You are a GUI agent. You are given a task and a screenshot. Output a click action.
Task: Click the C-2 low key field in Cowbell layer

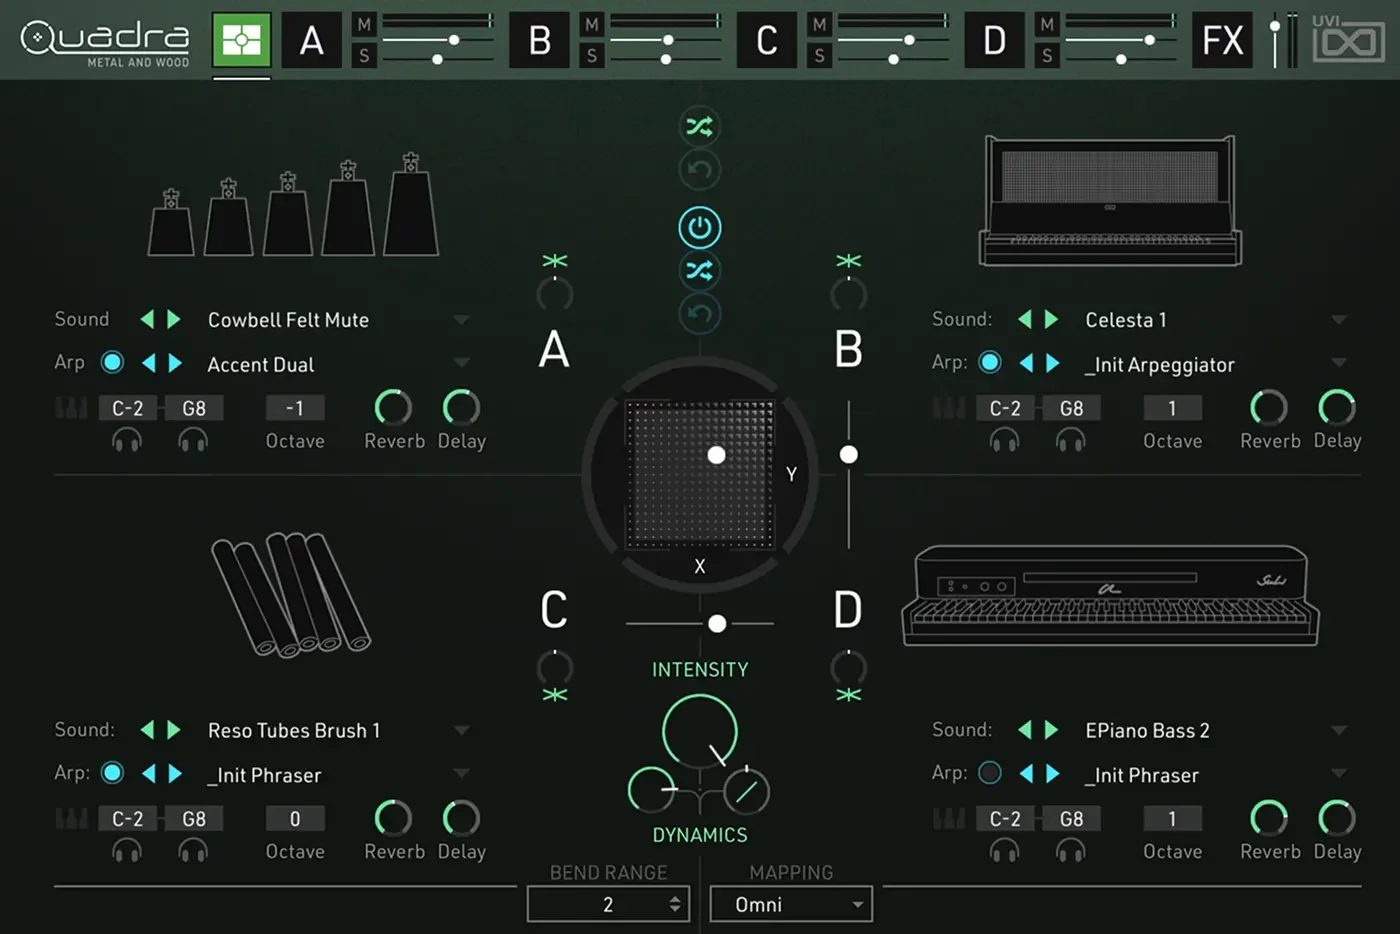127,408
